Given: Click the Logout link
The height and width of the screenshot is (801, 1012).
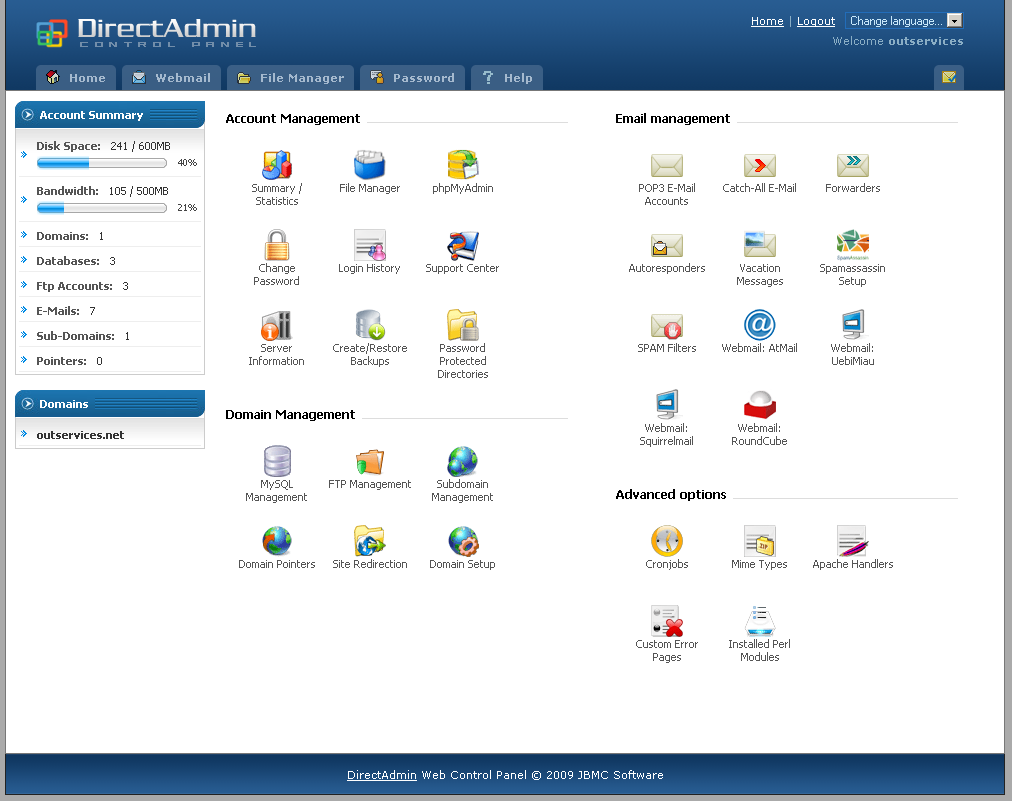Looking at the screenshot, I should (x=816, y=21).
